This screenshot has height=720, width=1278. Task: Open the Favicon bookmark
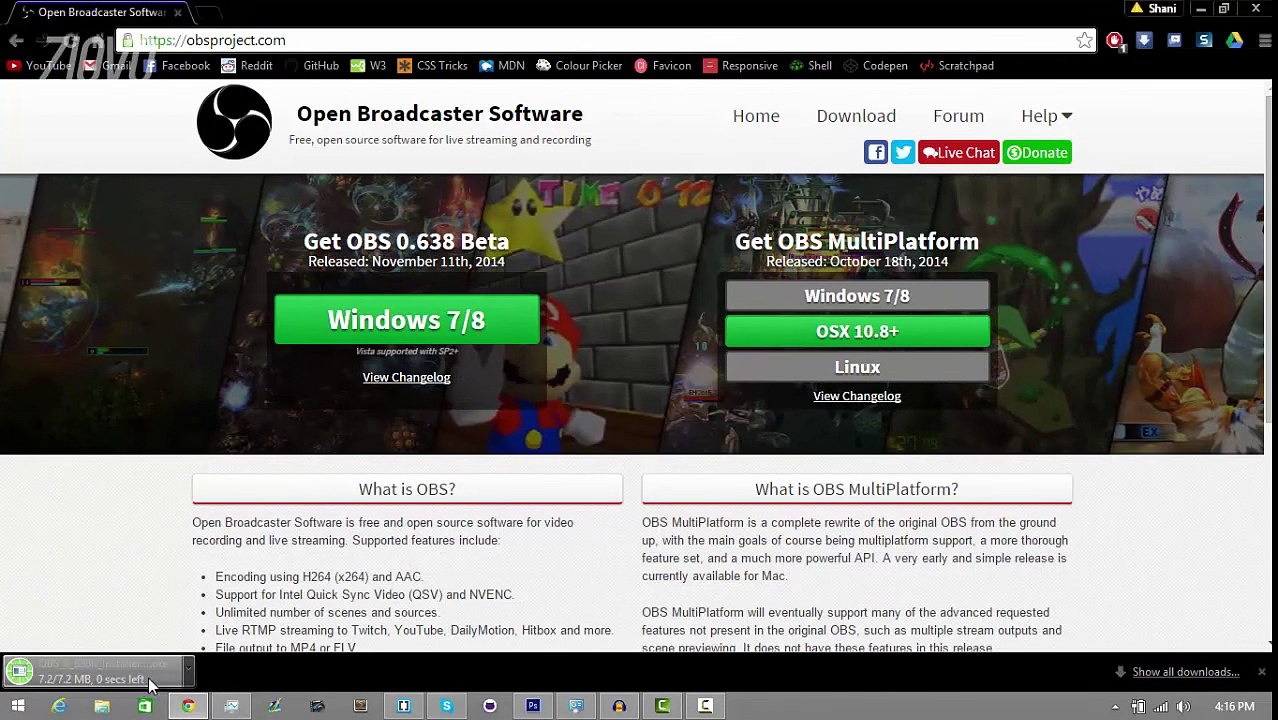coord(662,65)
